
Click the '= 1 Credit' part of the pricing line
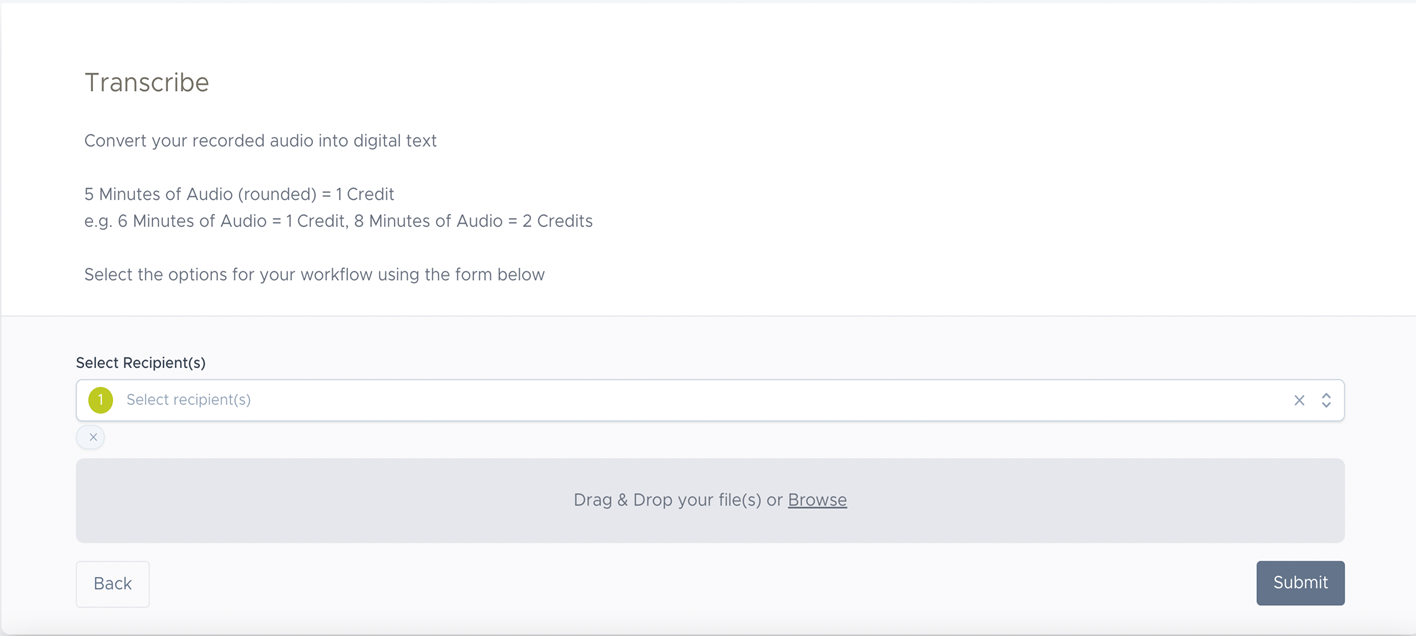pyautogui.click(x=358, y=194)
